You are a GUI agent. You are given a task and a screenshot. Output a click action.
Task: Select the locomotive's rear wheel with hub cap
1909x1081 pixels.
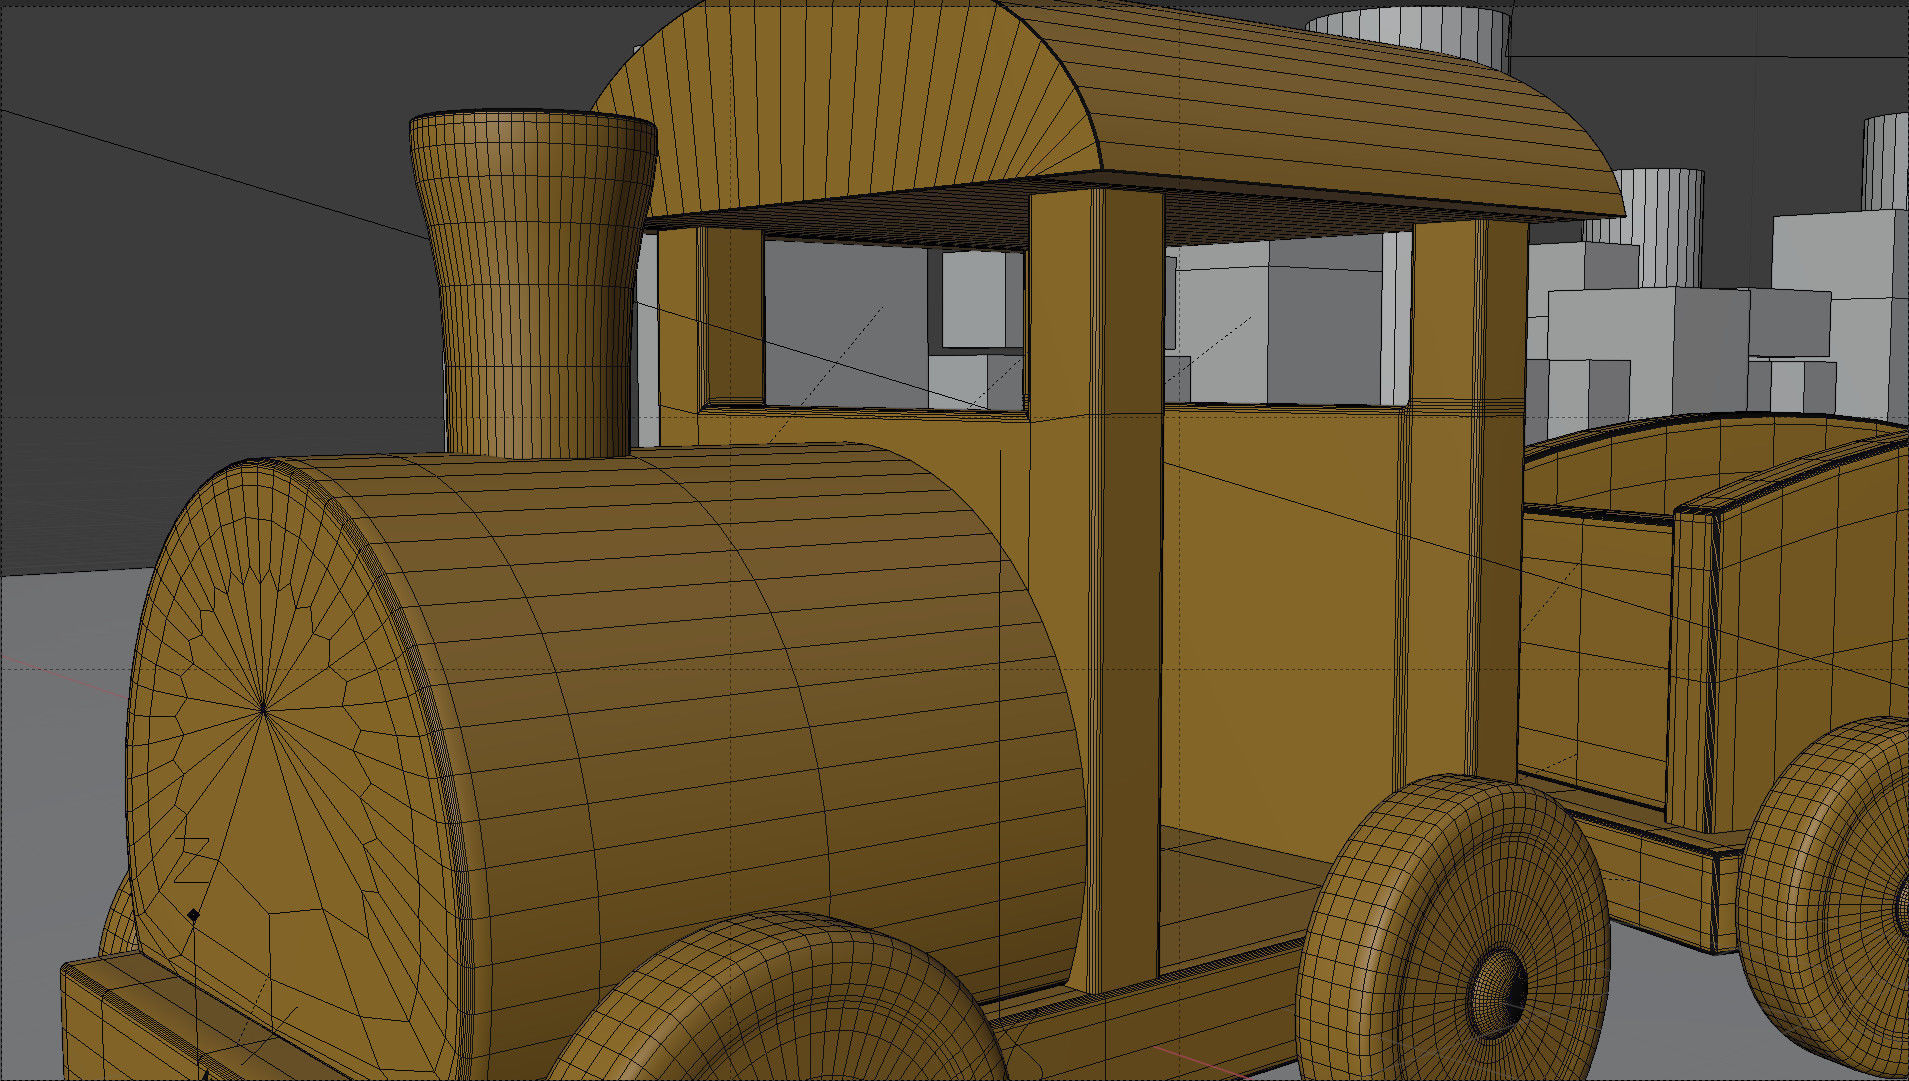1453,927
